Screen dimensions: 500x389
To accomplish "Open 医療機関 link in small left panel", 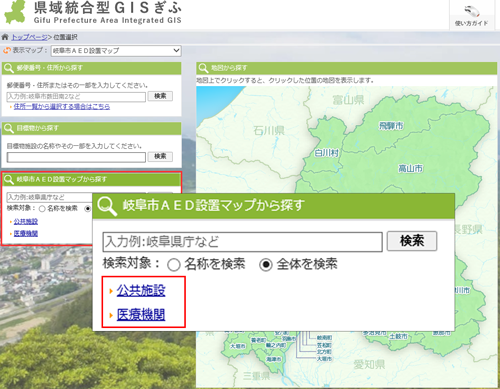I will pyautogui.click(x=26, y=233).
